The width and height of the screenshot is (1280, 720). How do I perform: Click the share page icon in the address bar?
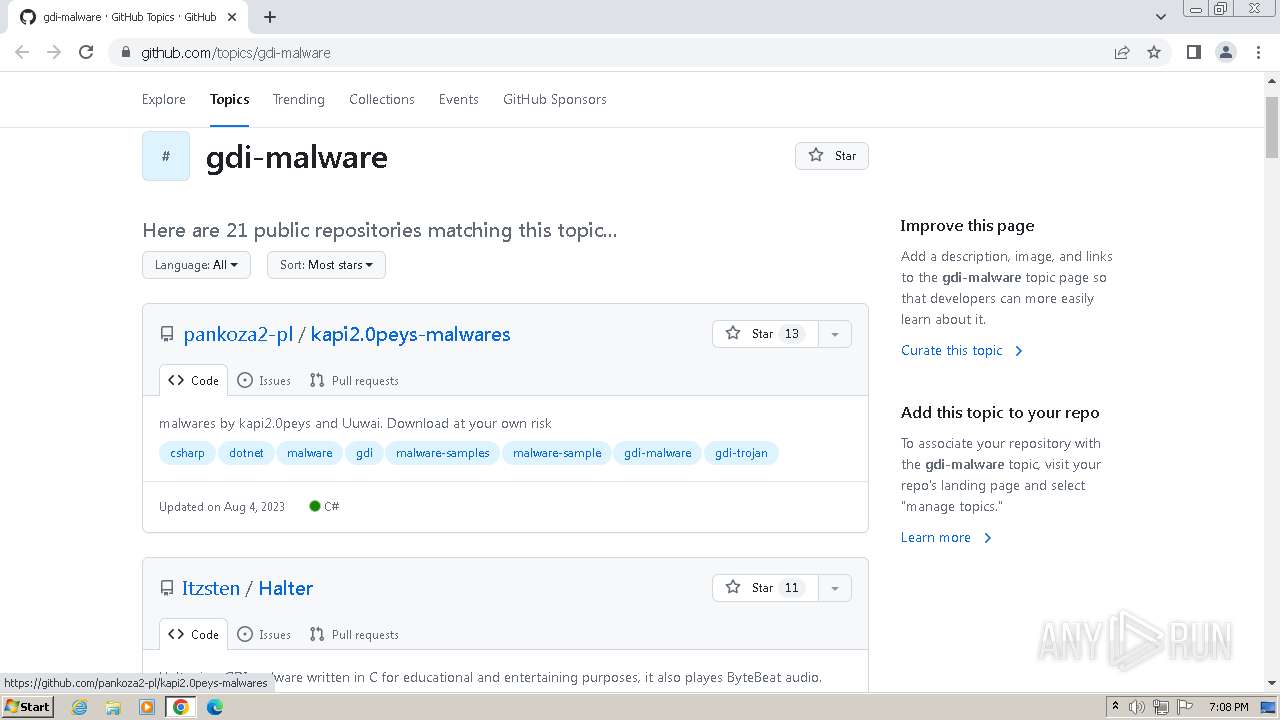[x=1122, y=52]
